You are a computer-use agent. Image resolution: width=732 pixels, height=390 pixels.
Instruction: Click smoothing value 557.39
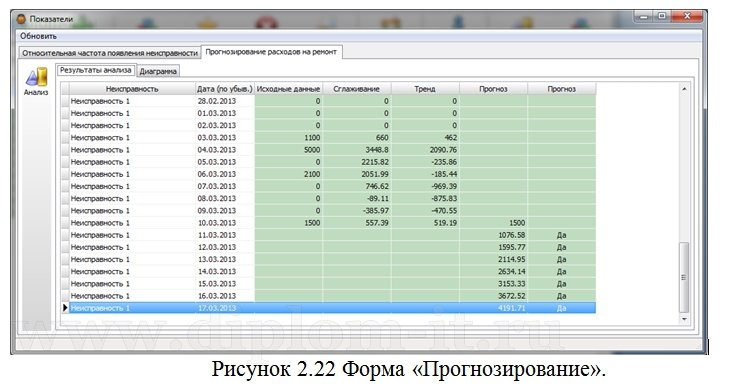[377, 223]
